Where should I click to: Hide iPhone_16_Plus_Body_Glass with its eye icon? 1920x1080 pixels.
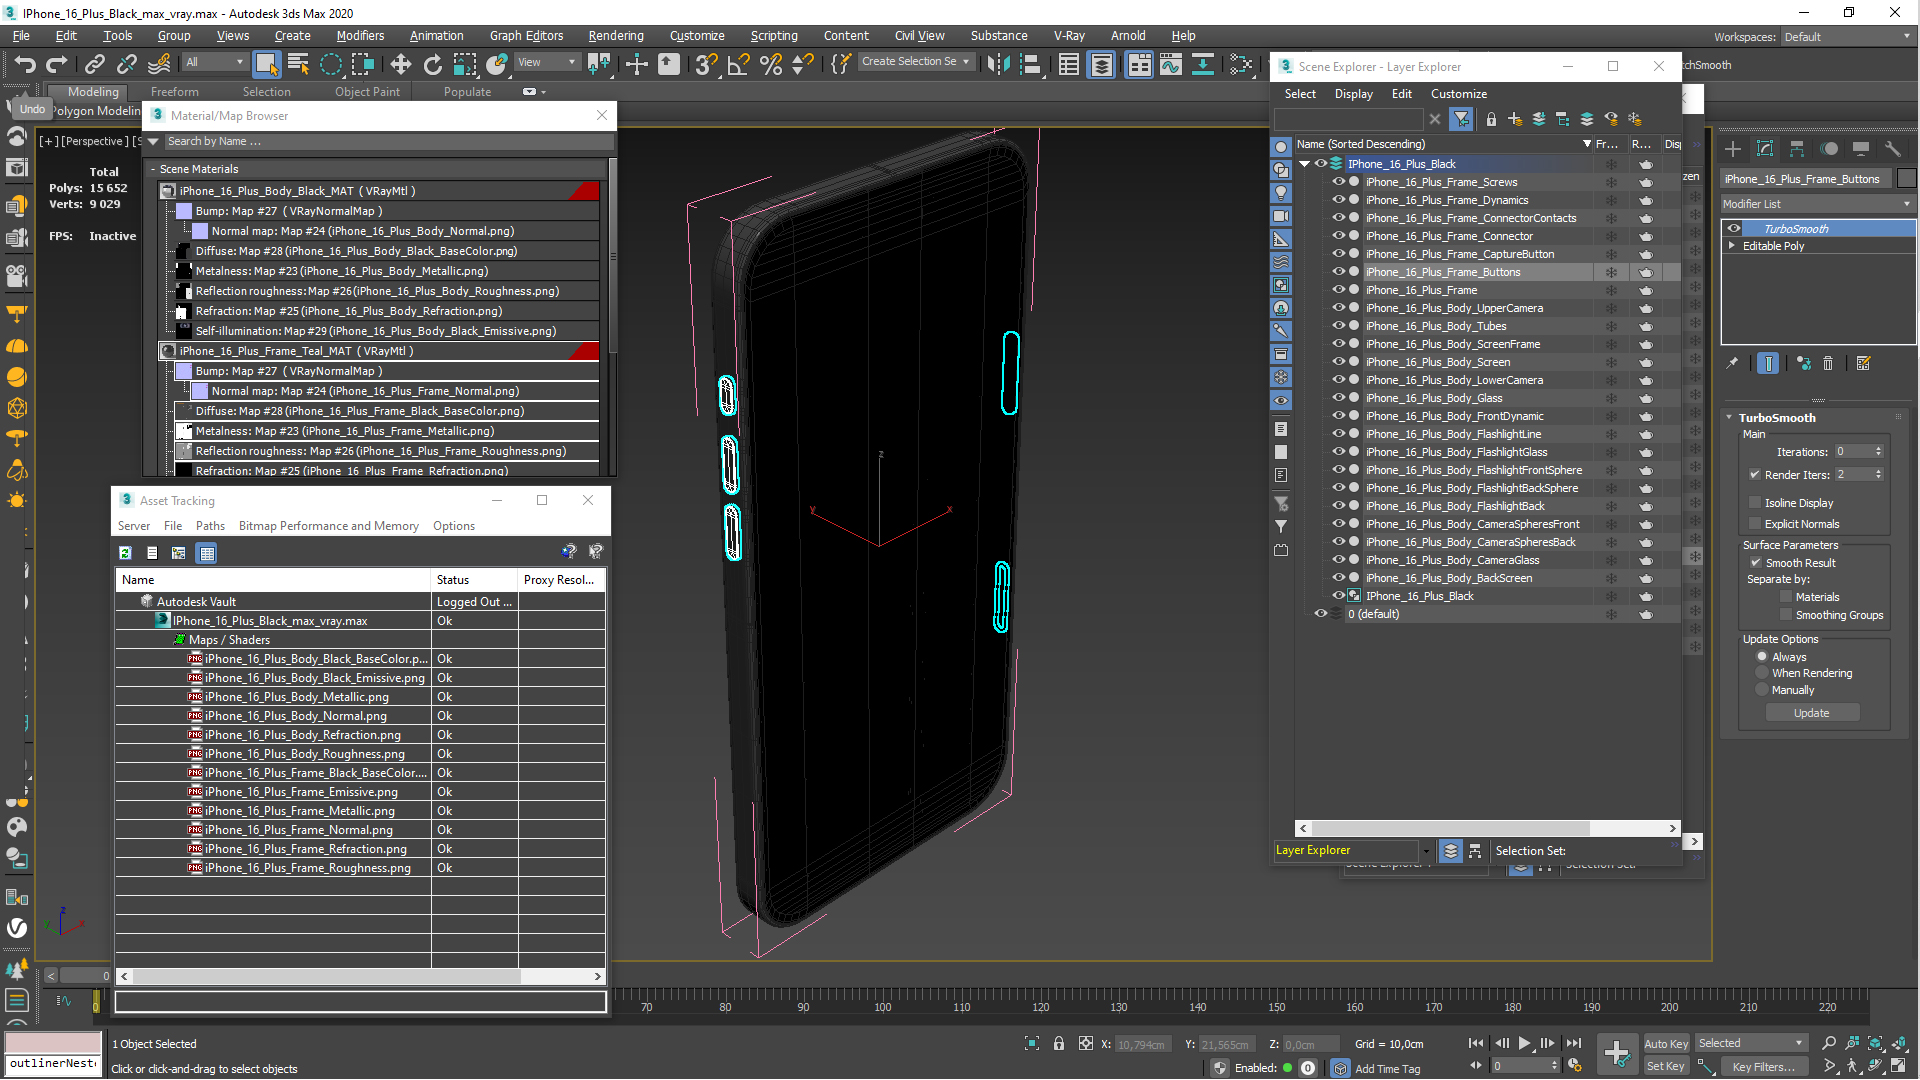tap(1338, 398)
